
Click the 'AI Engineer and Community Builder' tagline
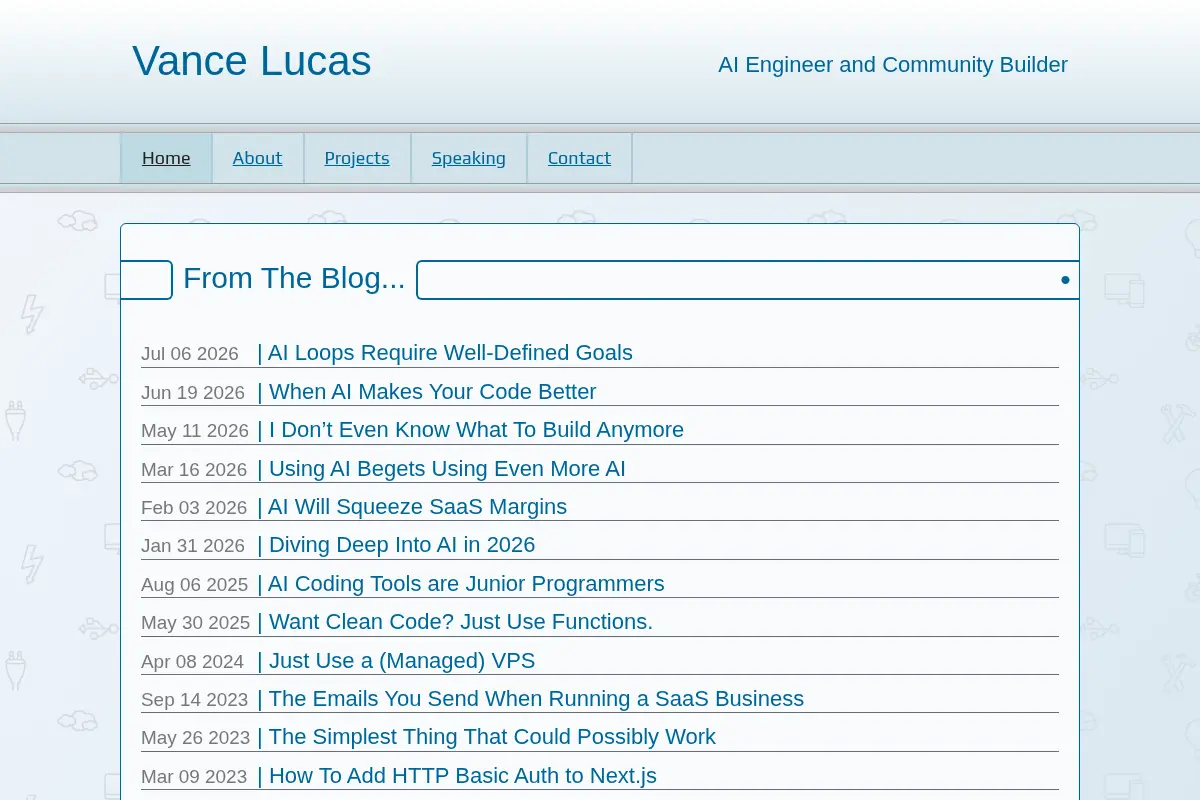pyautogui.click(x=893, y=65)
